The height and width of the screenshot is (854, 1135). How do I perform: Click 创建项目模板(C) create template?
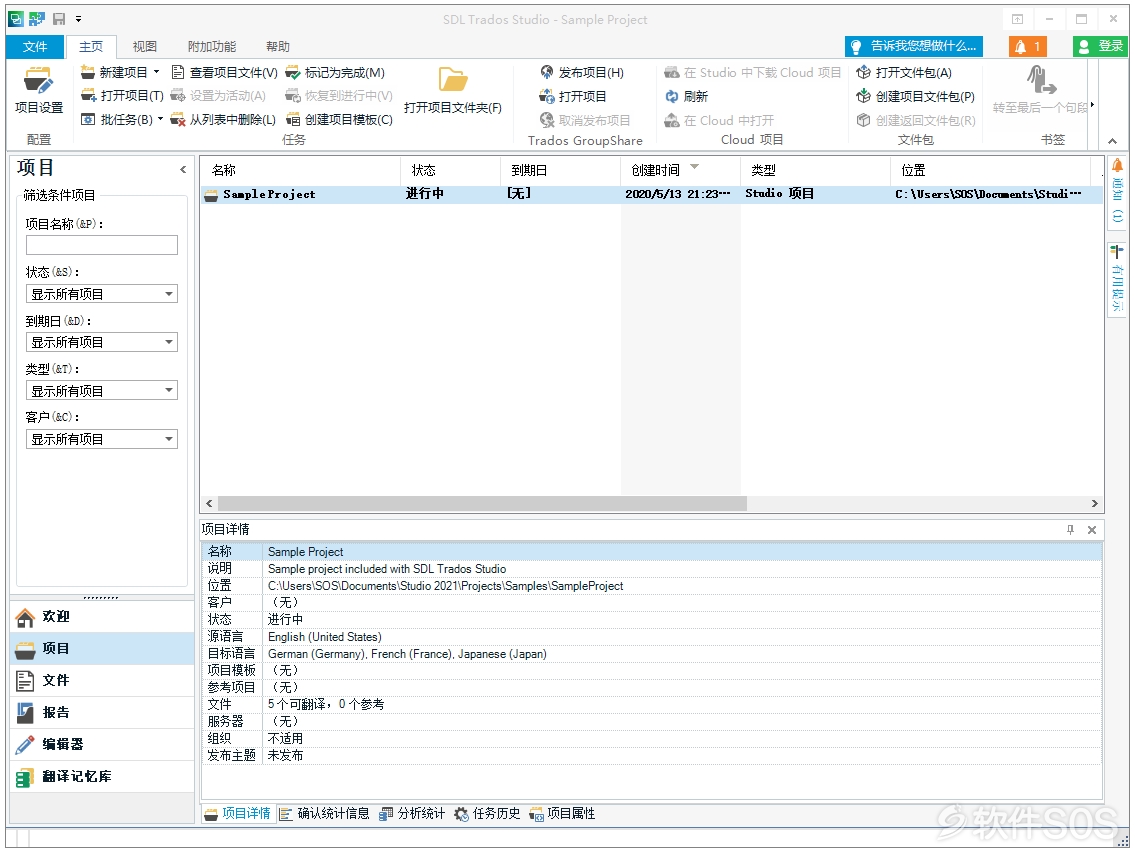point(339,119)
